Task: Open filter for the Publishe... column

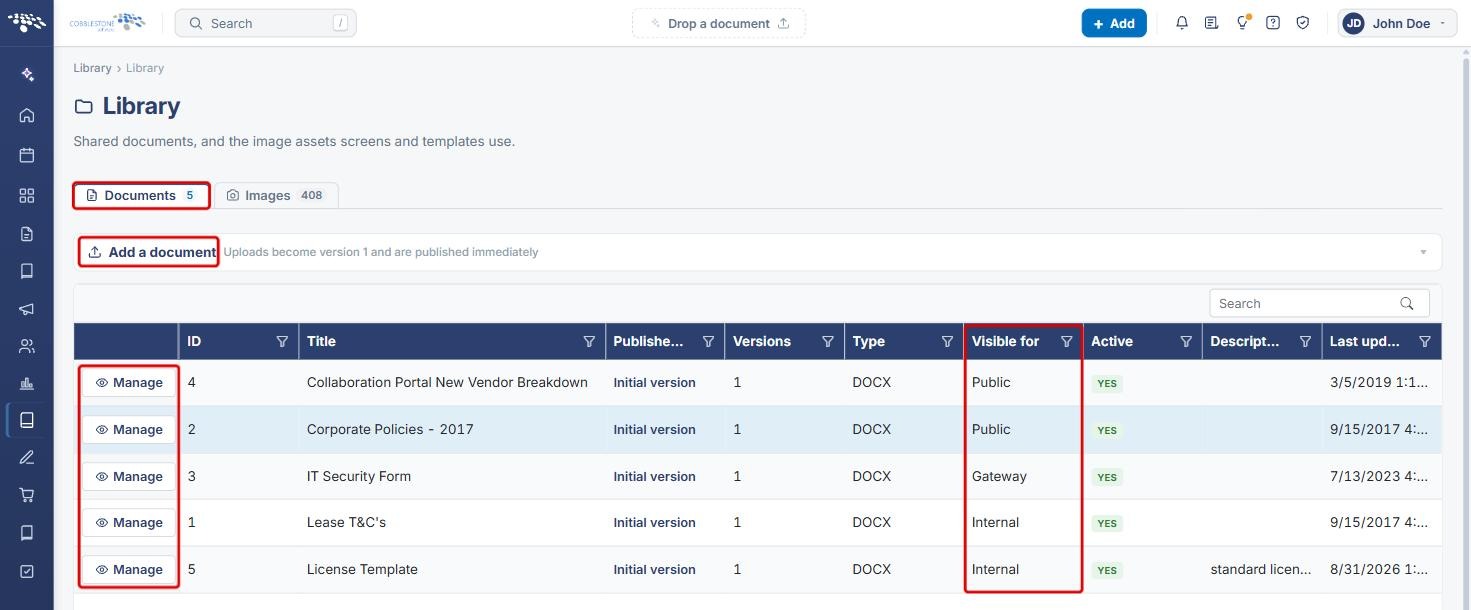Action: point(708,342)
